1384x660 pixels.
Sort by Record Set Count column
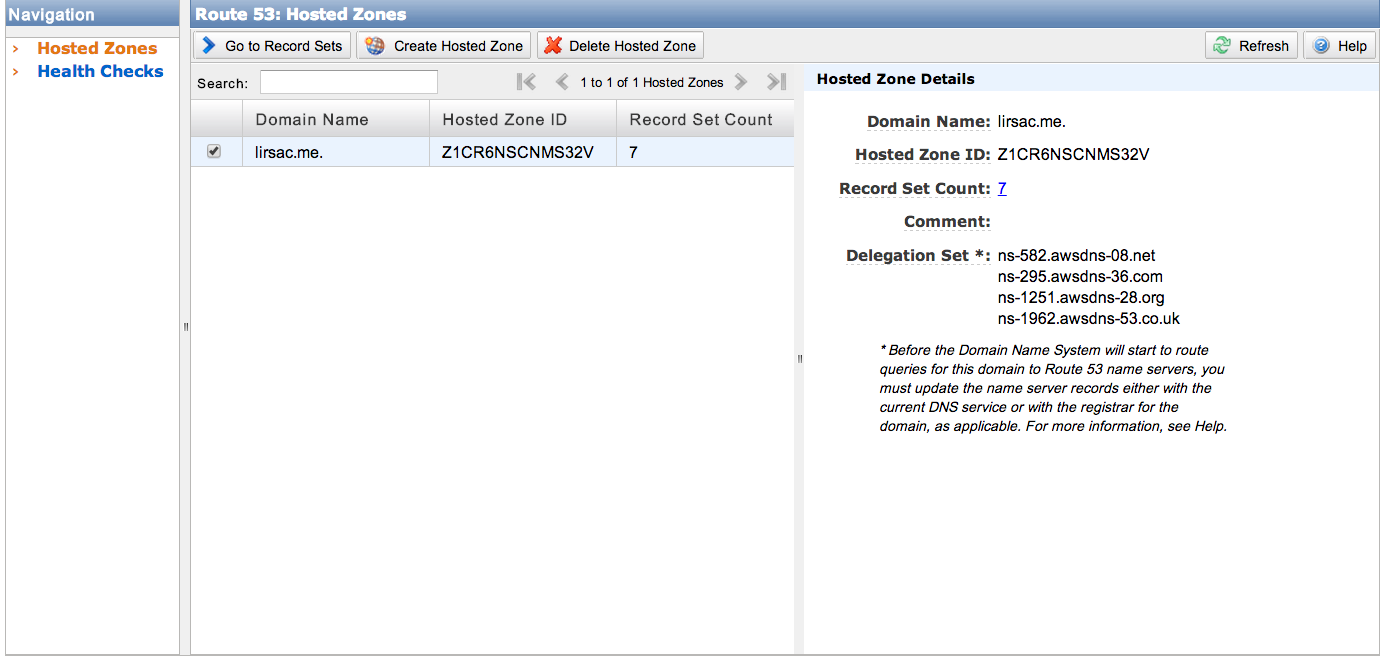coord(705,119)
